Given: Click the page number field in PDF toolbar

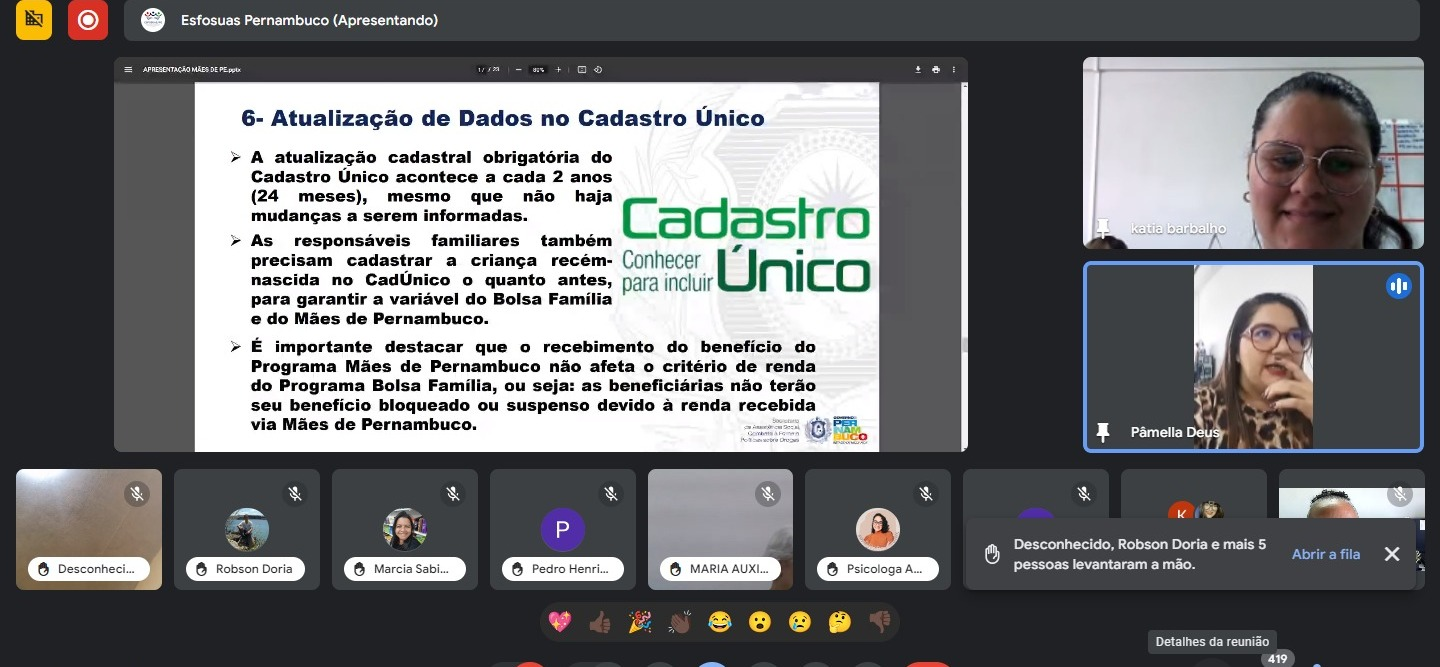Looking at the screenshot, I should point(481,70).
